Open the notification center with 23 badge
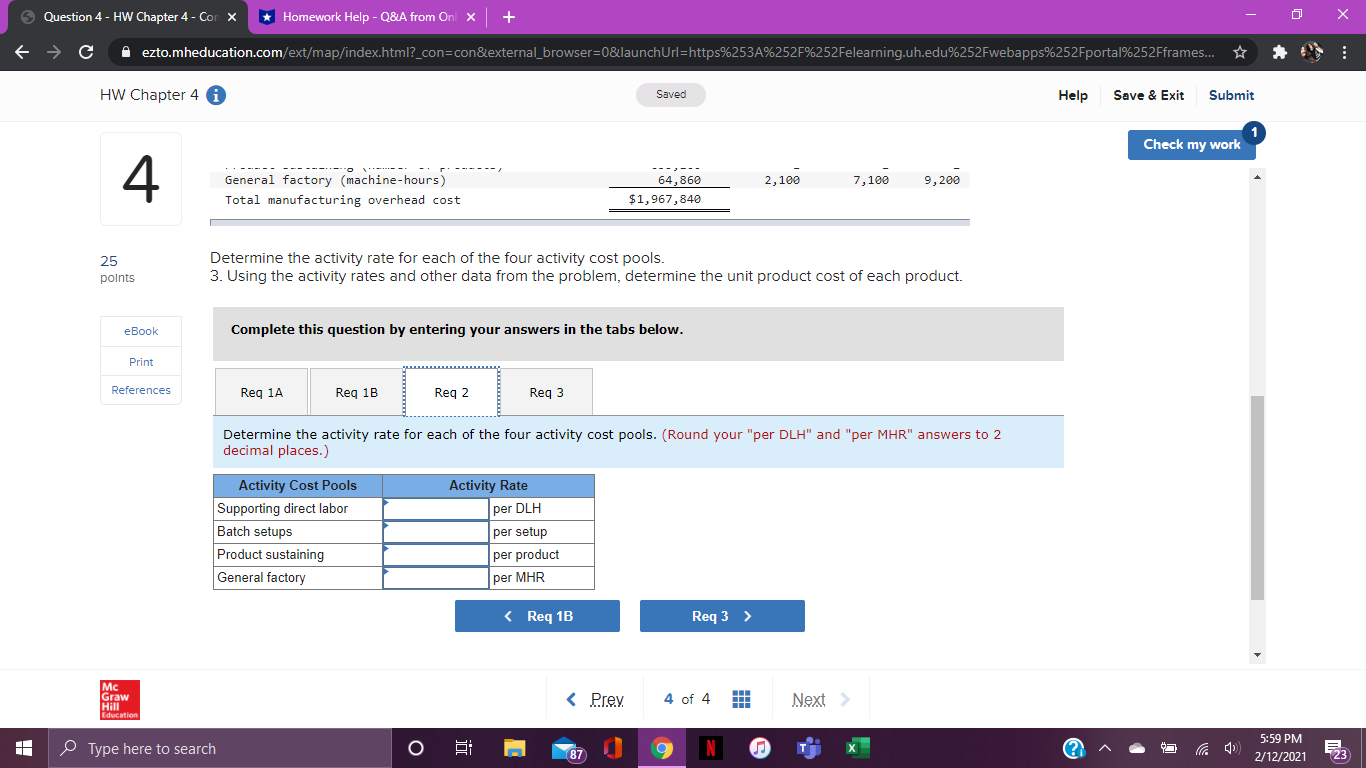The image size is (1366, 768). click(1335, 749)
